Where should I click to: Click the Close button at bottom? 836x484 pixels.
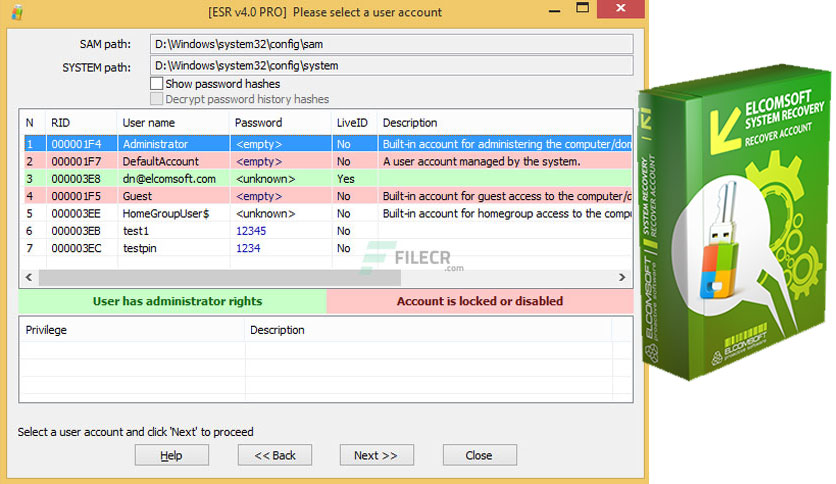[x=479, y=455]
